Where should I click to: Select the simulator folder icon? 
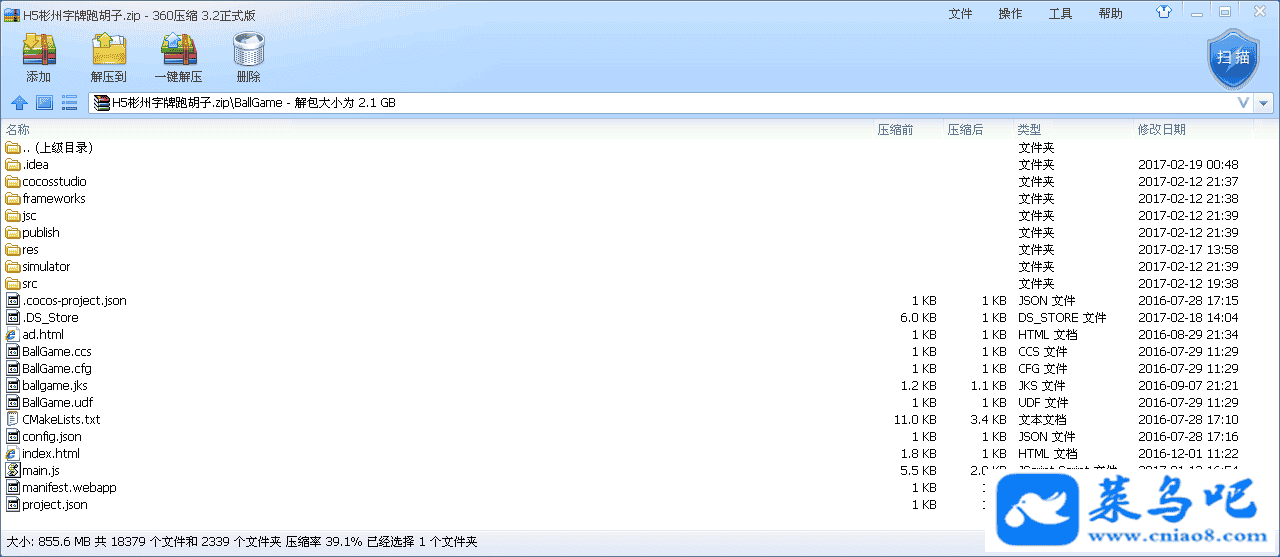pyautogui.click(x=13, y=267)
